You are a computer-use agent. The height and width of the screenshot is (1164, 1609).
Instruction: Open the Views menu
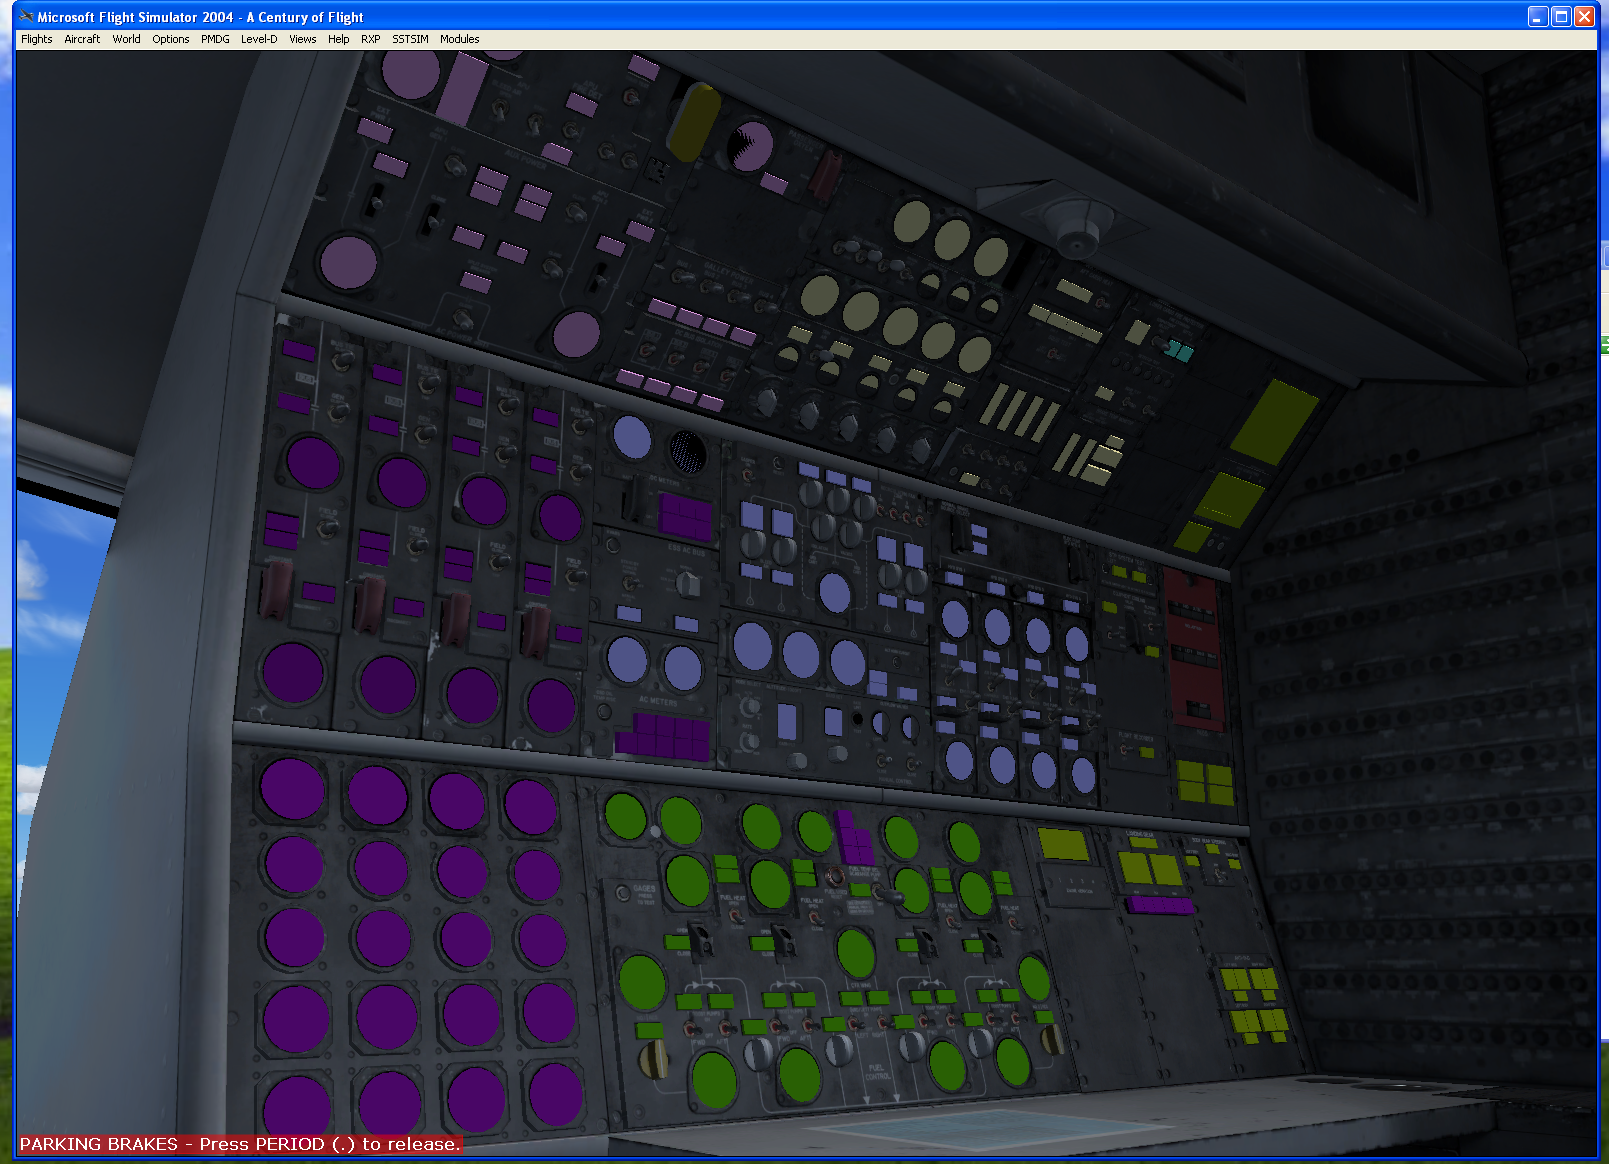[303, 39]
